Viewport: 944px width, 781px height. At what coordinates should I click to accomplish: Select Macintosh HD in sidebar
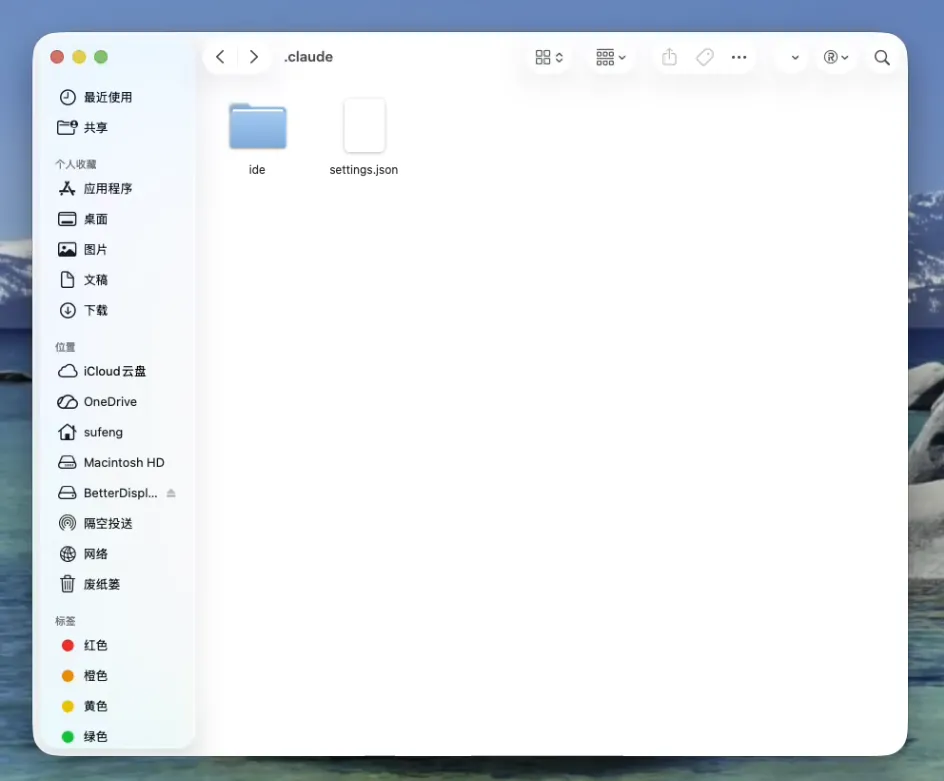123,462
